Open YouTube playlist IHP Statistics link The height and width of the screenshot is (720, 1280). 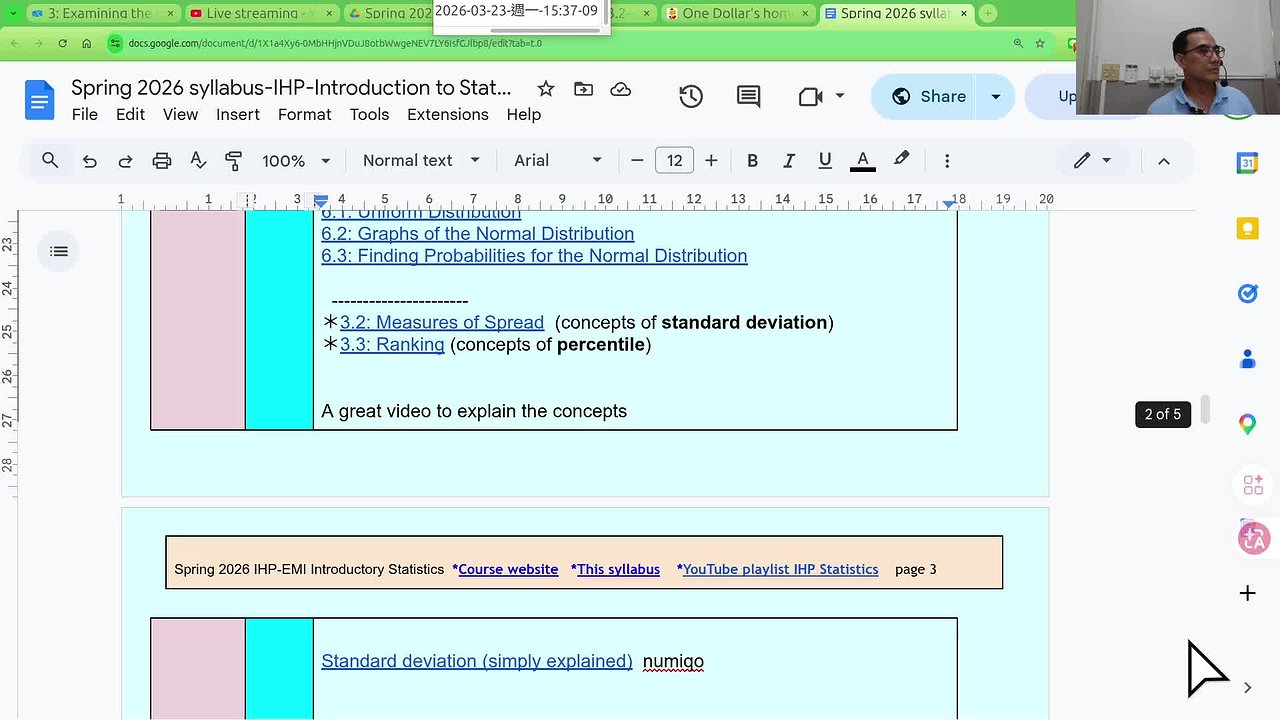tap(780, 569)
